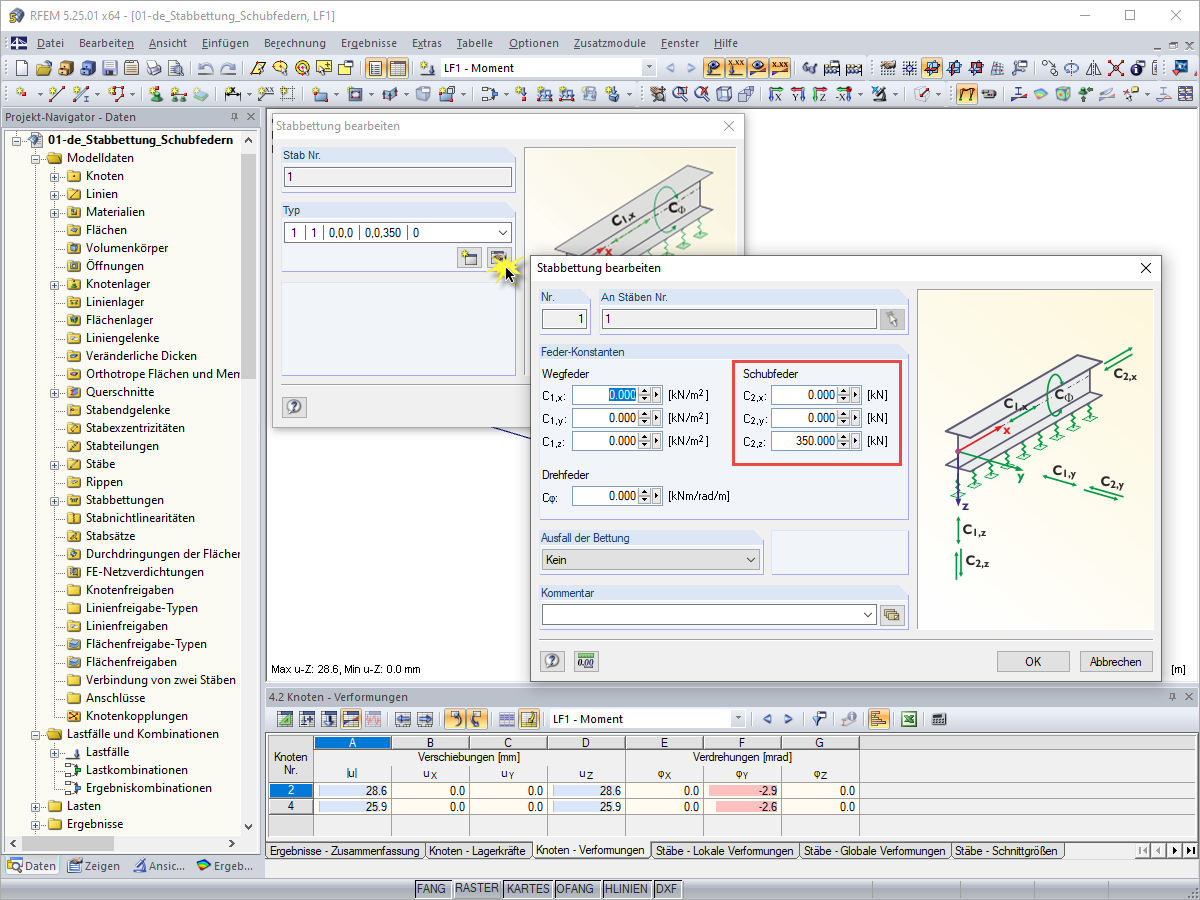The height and width of the screenshot is (900, 1200).
Task: Toggle the RASTER status bar button
Action: [x=476, y=888]
